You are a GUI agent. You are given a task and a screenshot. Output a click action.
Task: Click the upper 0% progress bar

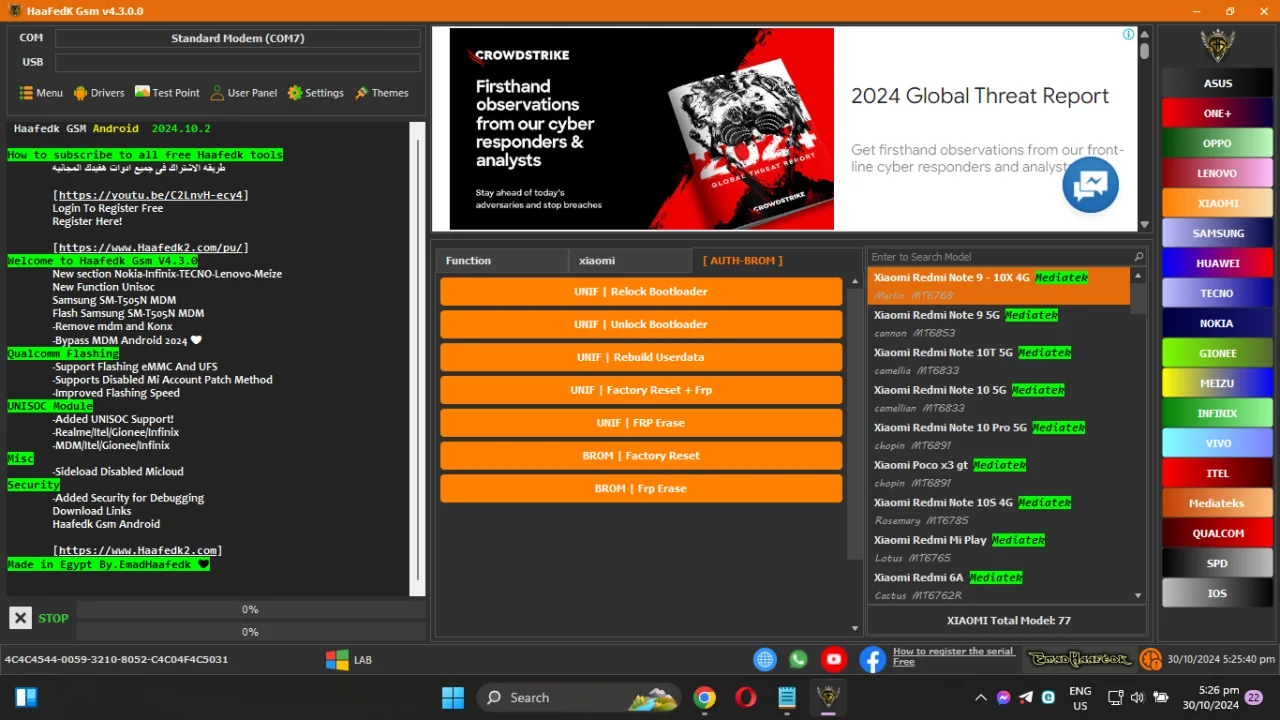[x=250, y=609]
